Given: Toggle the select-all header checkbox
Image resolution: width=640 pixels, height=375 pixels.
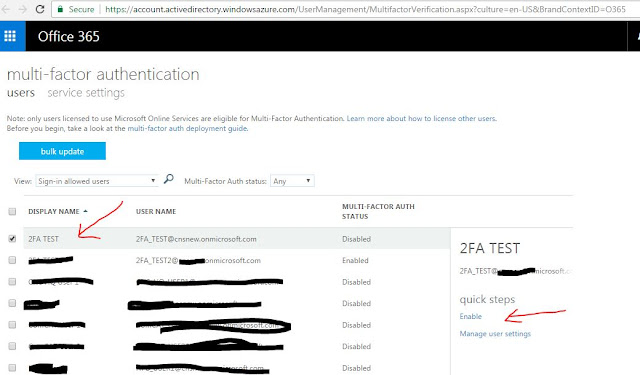Looking at the screenshot, I should pos(12,211).
